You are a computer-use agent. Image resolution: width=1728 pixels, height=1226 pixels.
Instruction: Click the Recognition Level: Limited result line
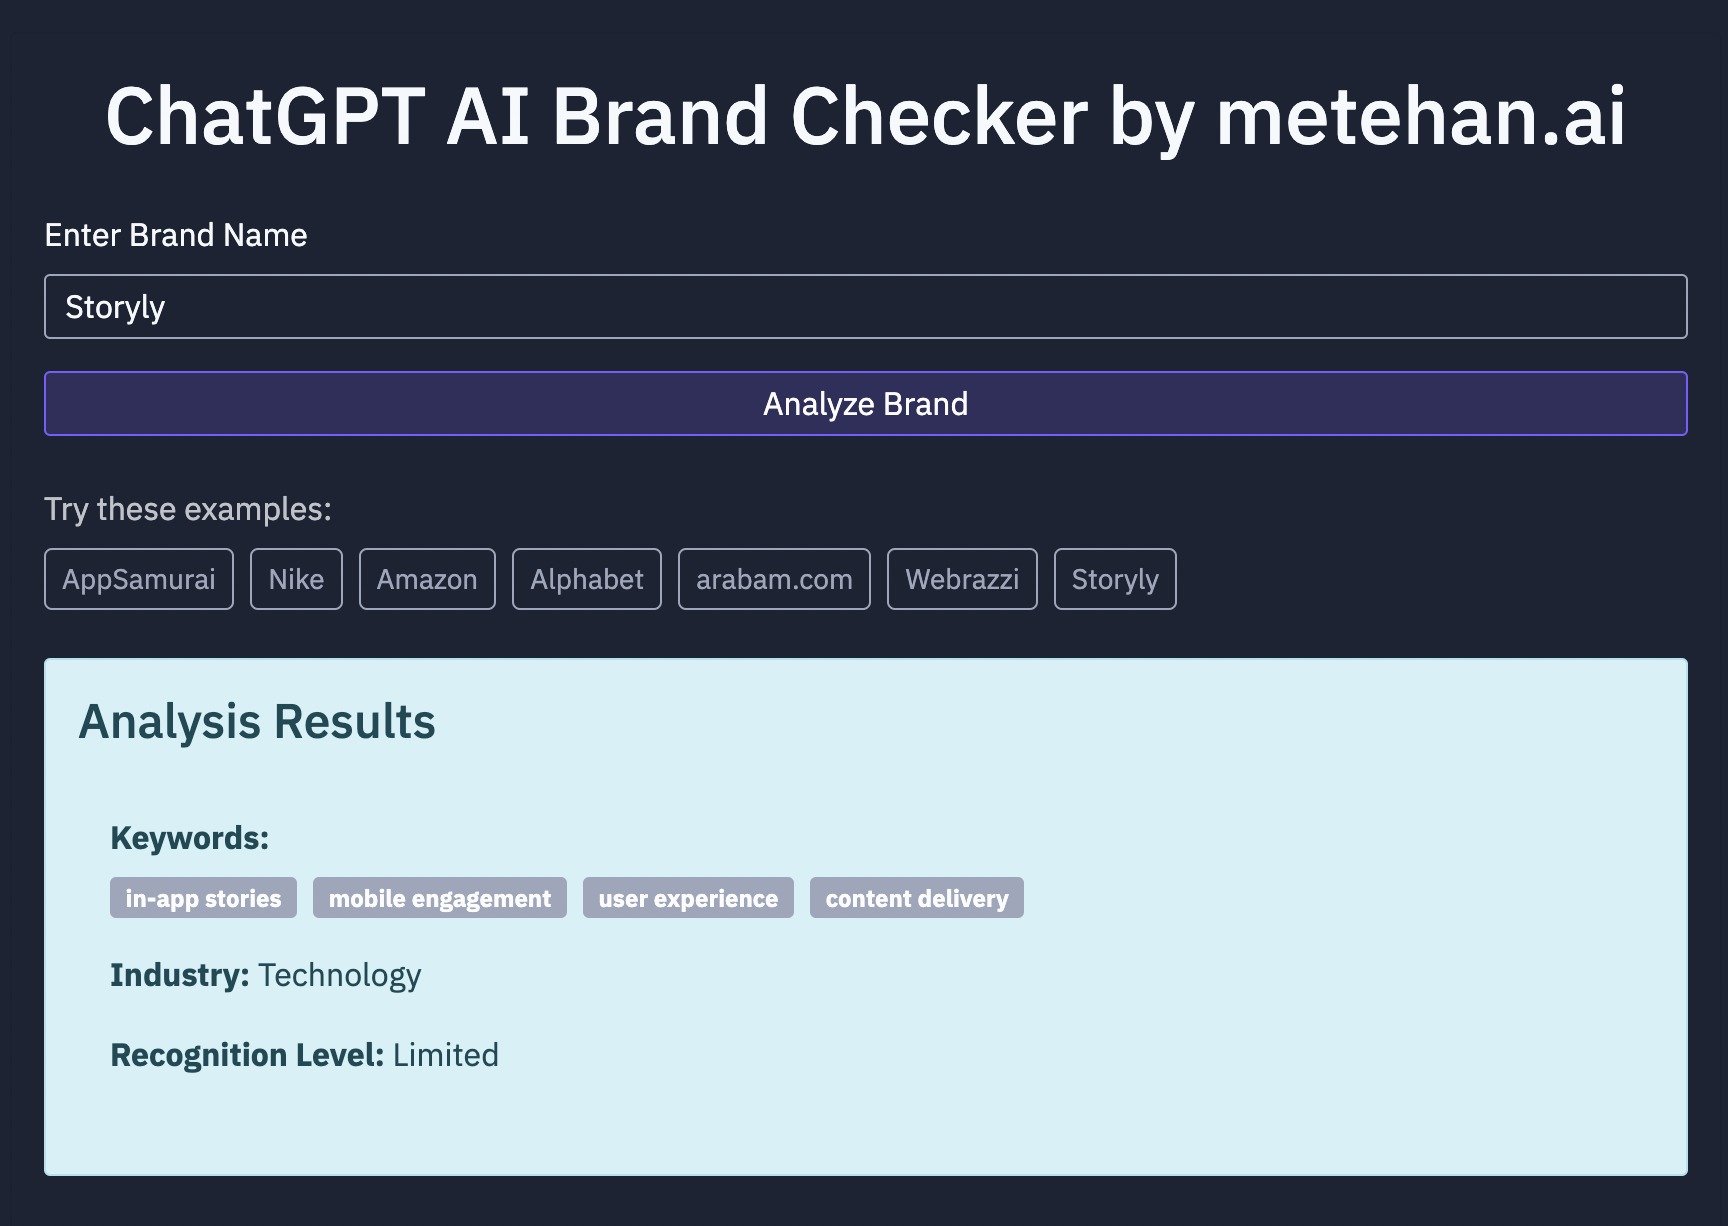pos(304,1055)
